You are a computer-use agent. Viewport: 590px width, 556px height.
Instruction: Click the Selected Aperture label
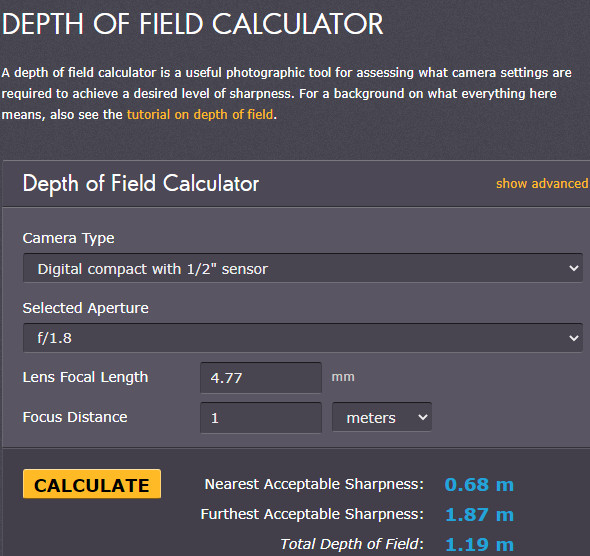85,308
